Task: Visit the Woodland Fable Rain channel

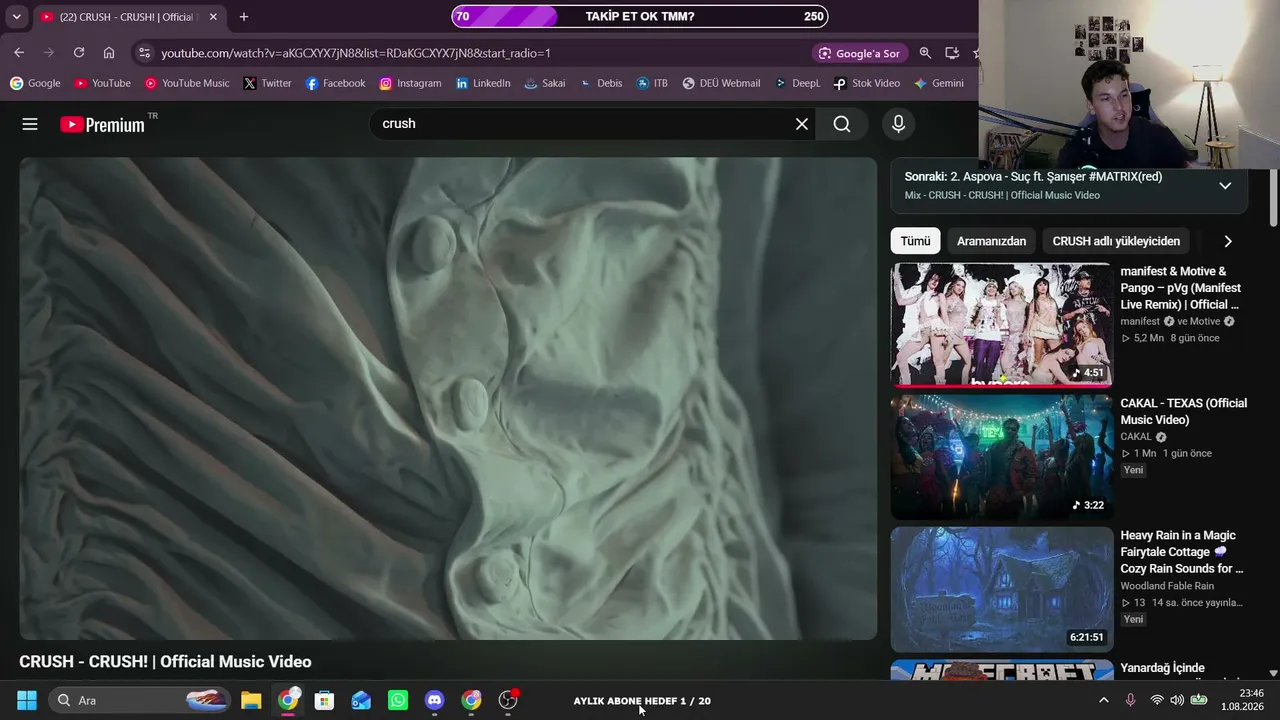Action: point(1167,586)
